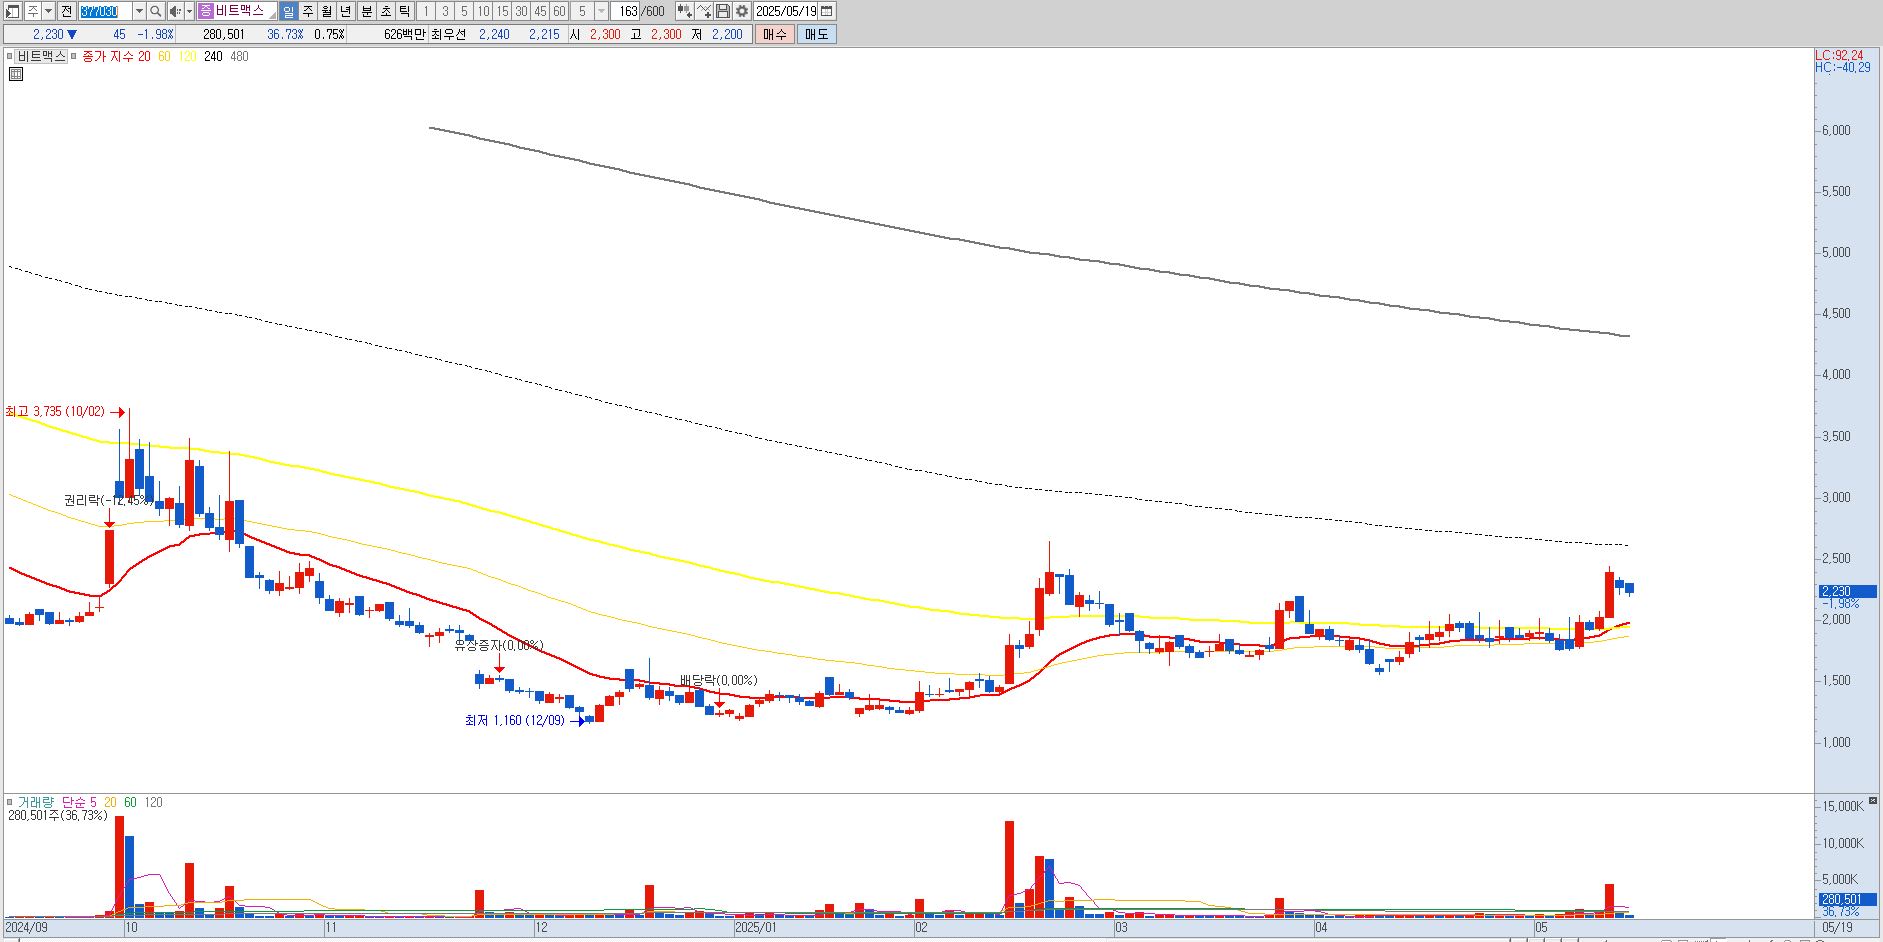Screen dimensions: 1883x942
Task: Click the 전 button in the toolbar
Action: (x=66, y=11)
